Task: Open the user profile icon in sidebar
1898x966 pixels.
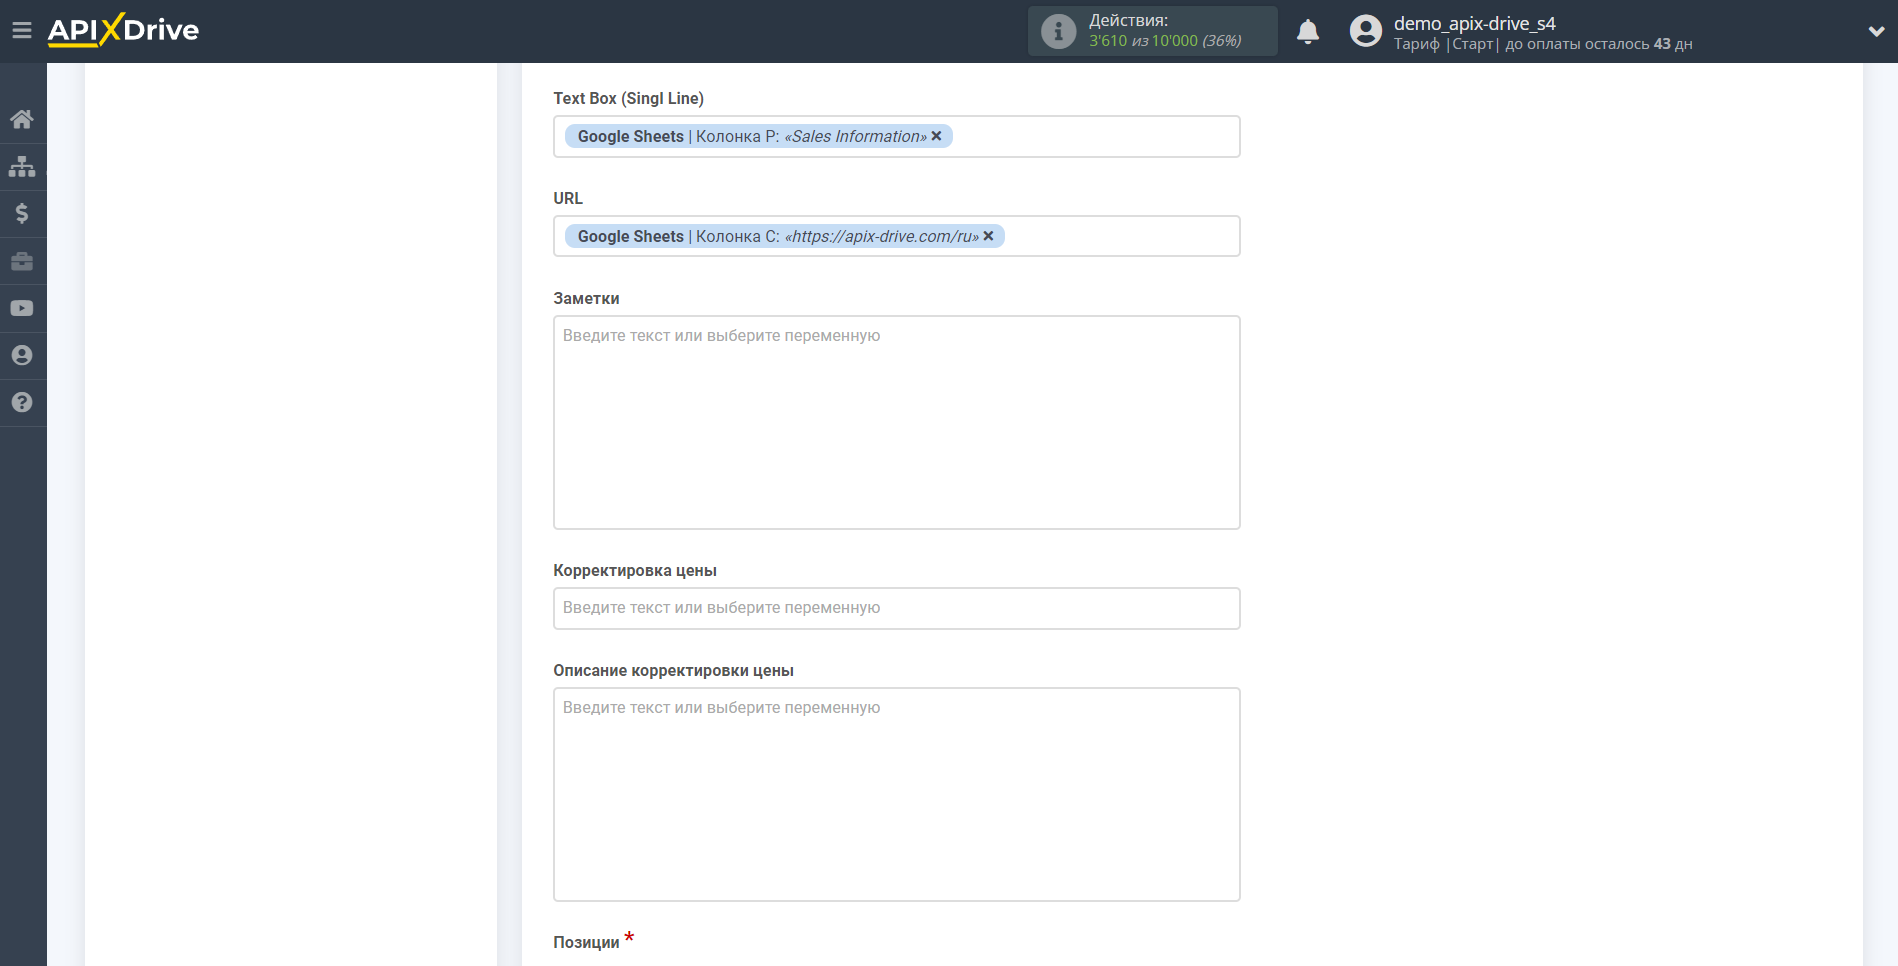Action: click(22, 355)
